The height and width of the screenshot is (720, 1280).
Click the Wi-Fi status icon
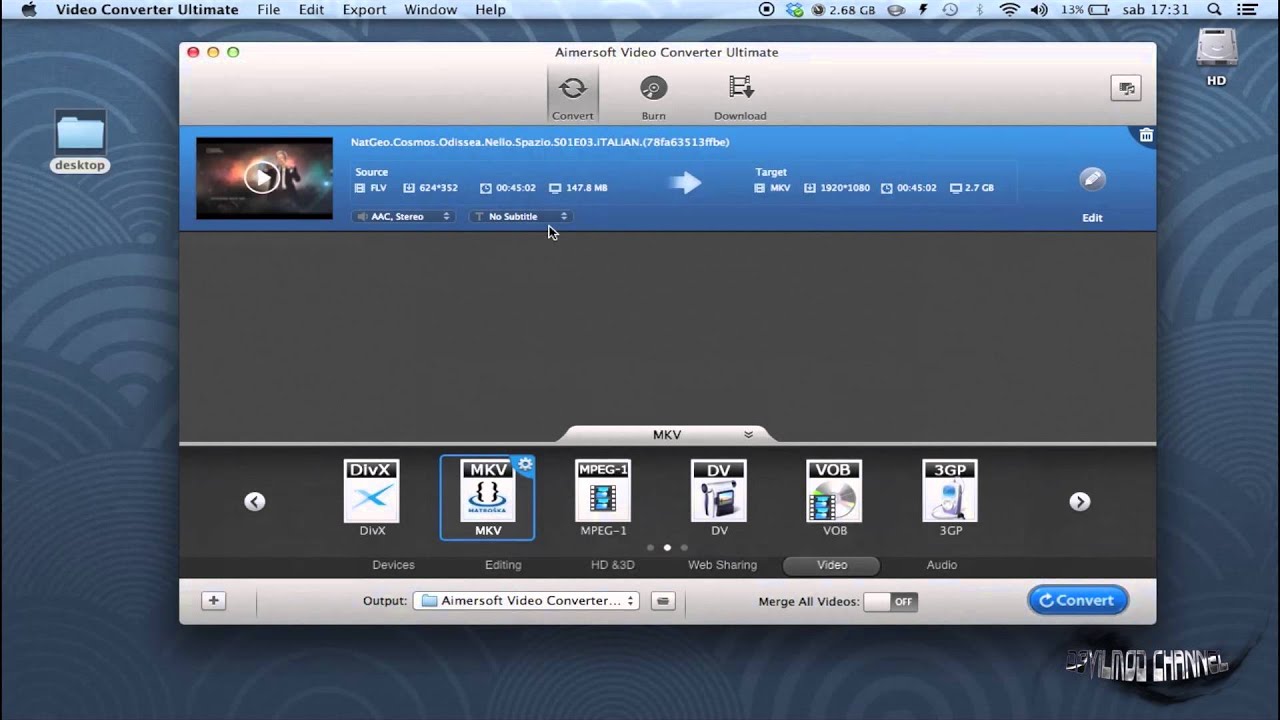coord(1010,10)
